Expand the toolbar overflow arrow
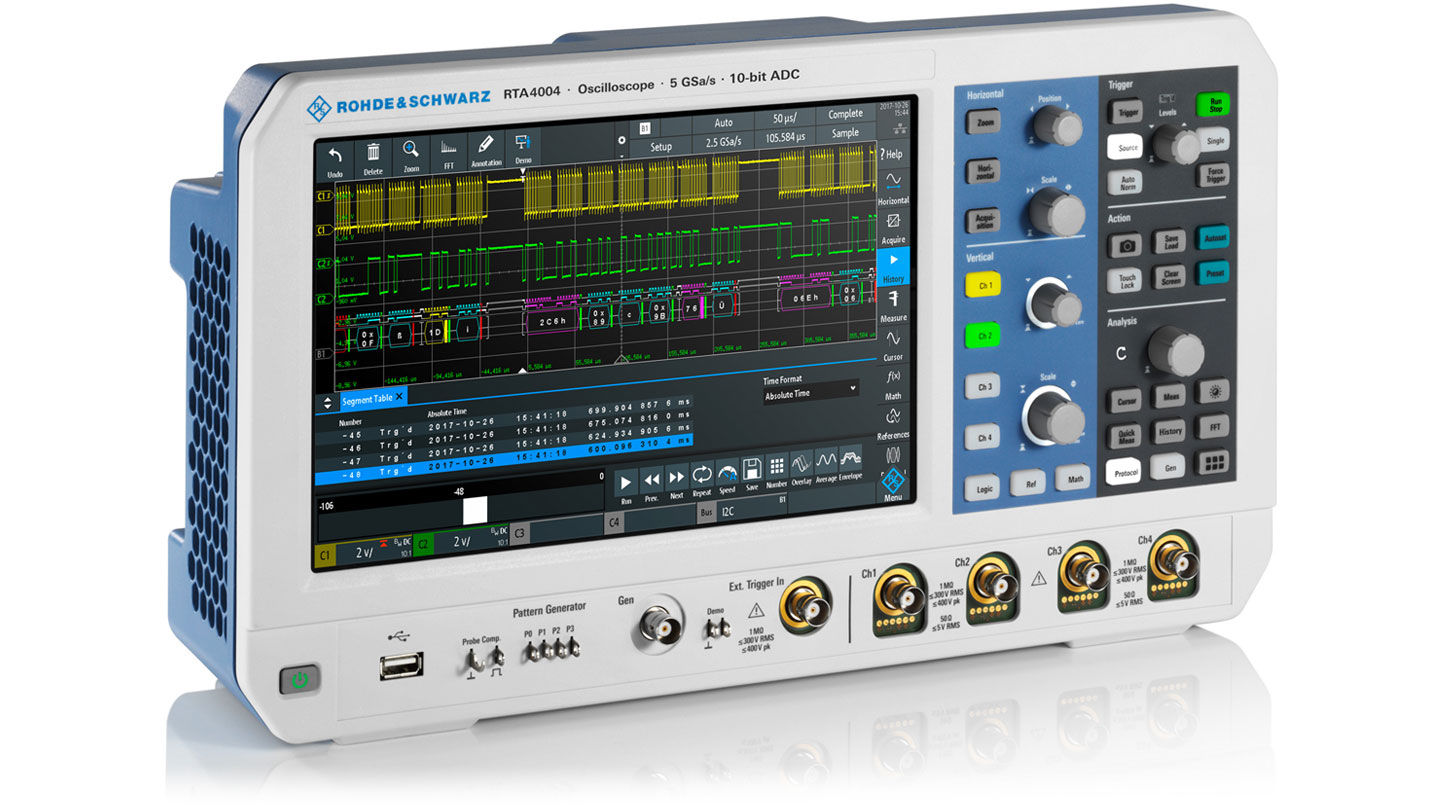The width and height of the screenshot is (1440, 810). pyautogui.click(x=620, y=156)
